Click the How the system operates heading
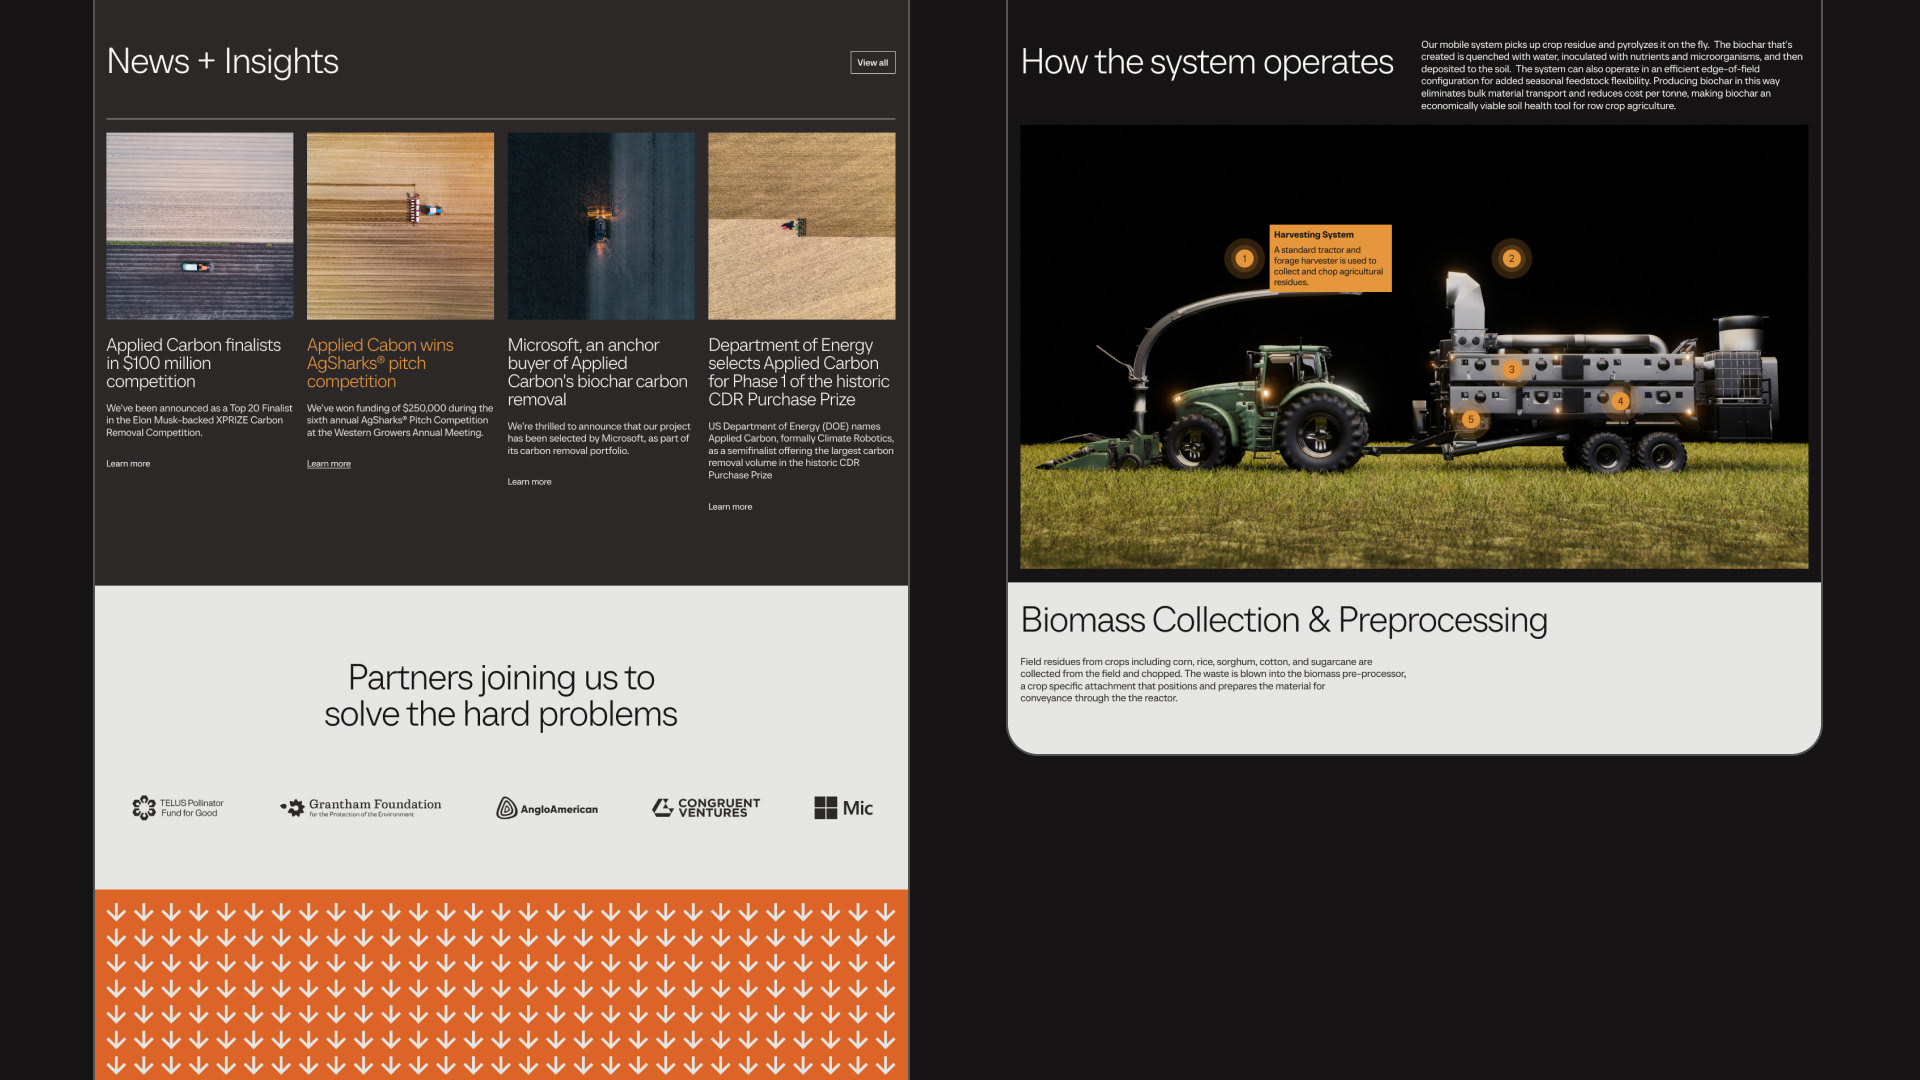Image resolution: width=1920 pixels, height=1080 pixels. (x=1207, y=62)
